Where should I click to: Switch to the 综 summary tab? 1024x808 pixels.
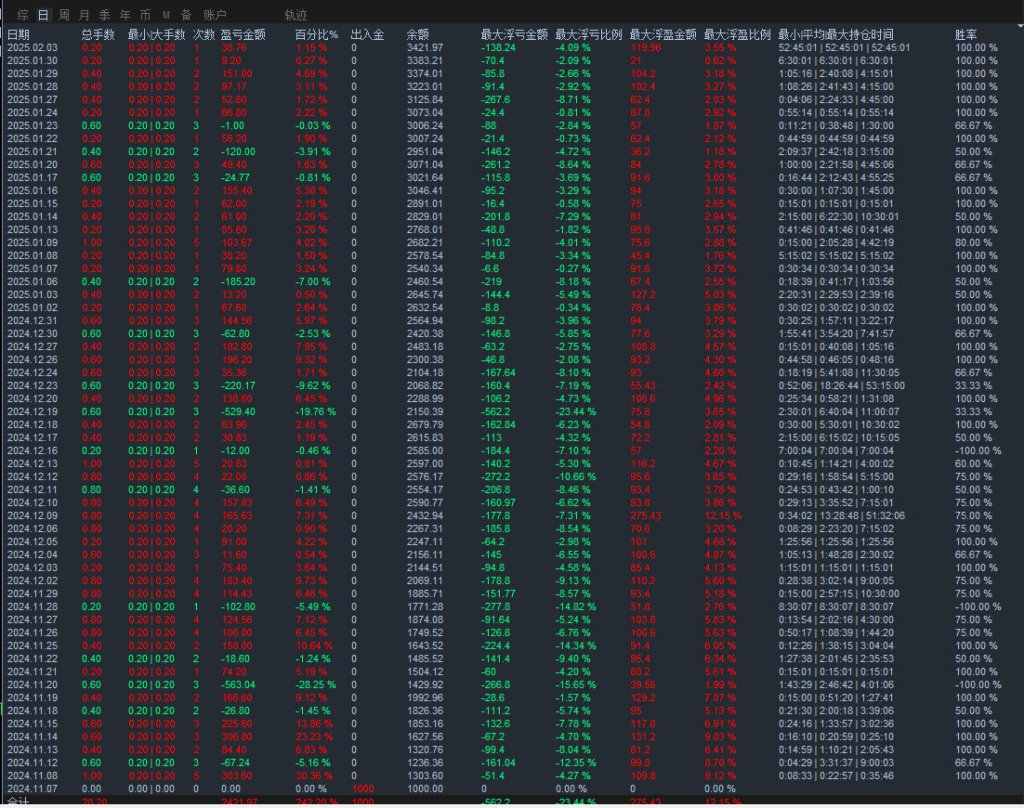click(x=23, y=15)
